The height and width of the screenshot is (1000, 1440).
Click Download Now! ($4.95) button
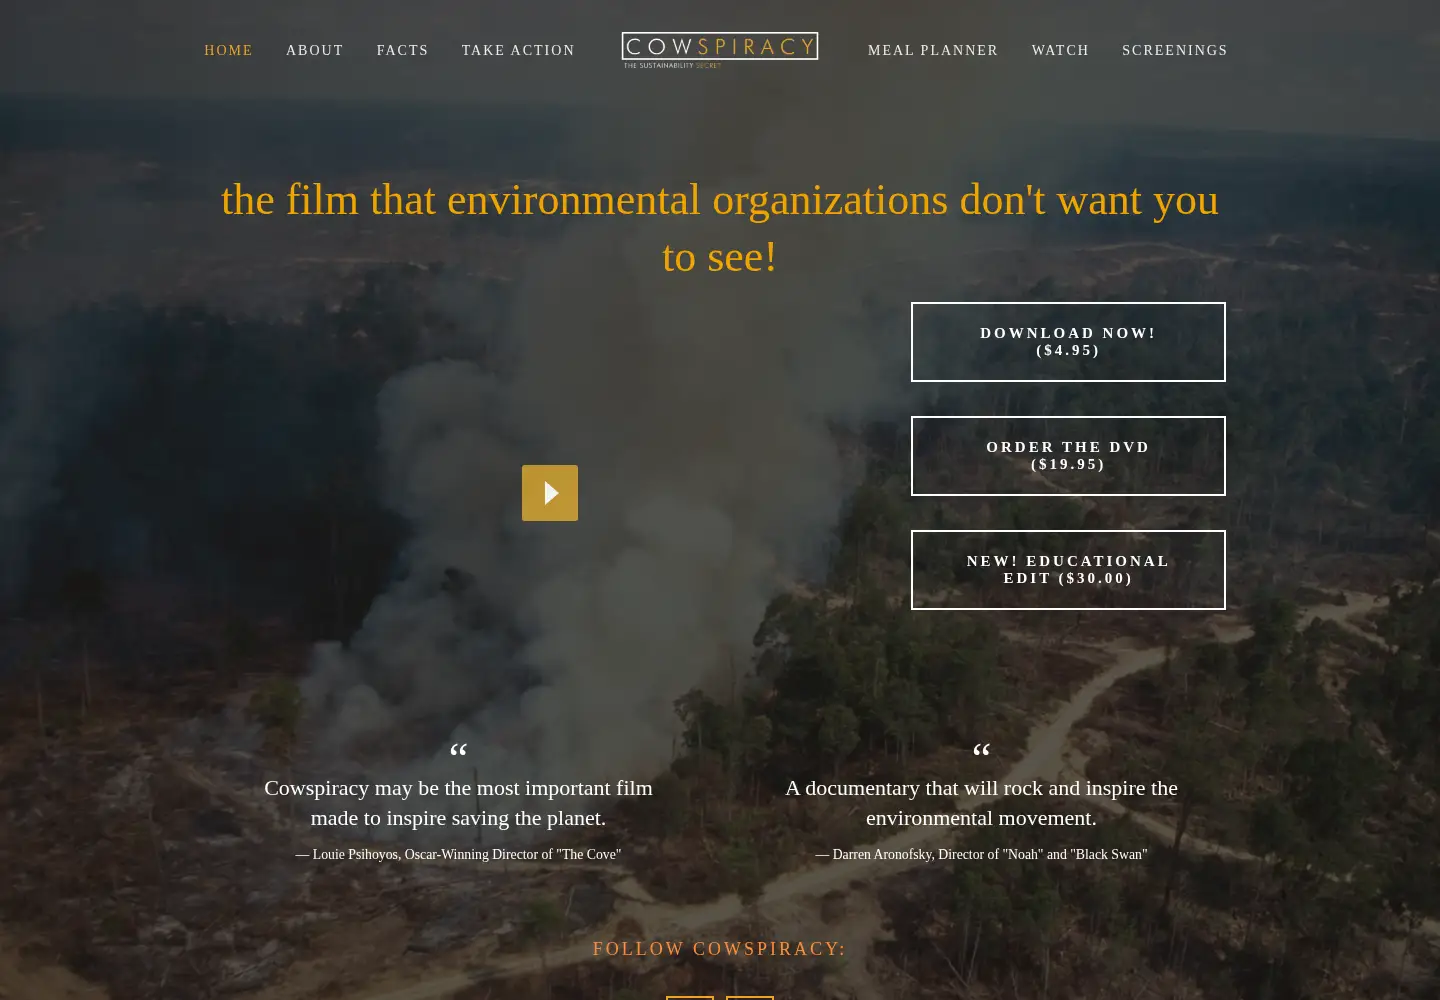click(1068, 342)
